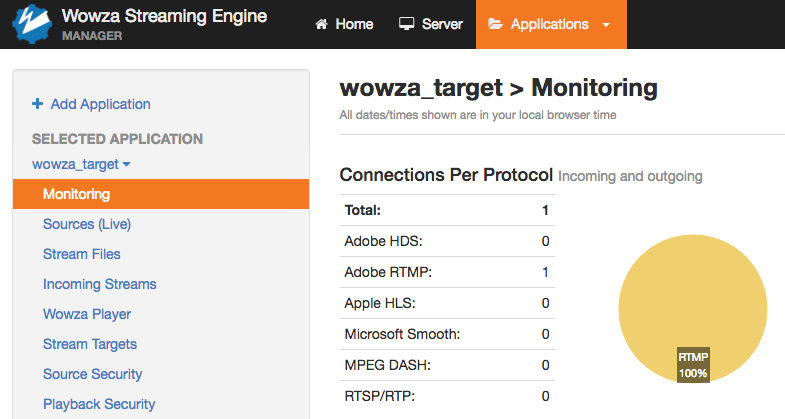Image resolution: width=785 pixels, height=419 pixels.
Task: Open Source Security settings
Action: [x=93, y=374]
